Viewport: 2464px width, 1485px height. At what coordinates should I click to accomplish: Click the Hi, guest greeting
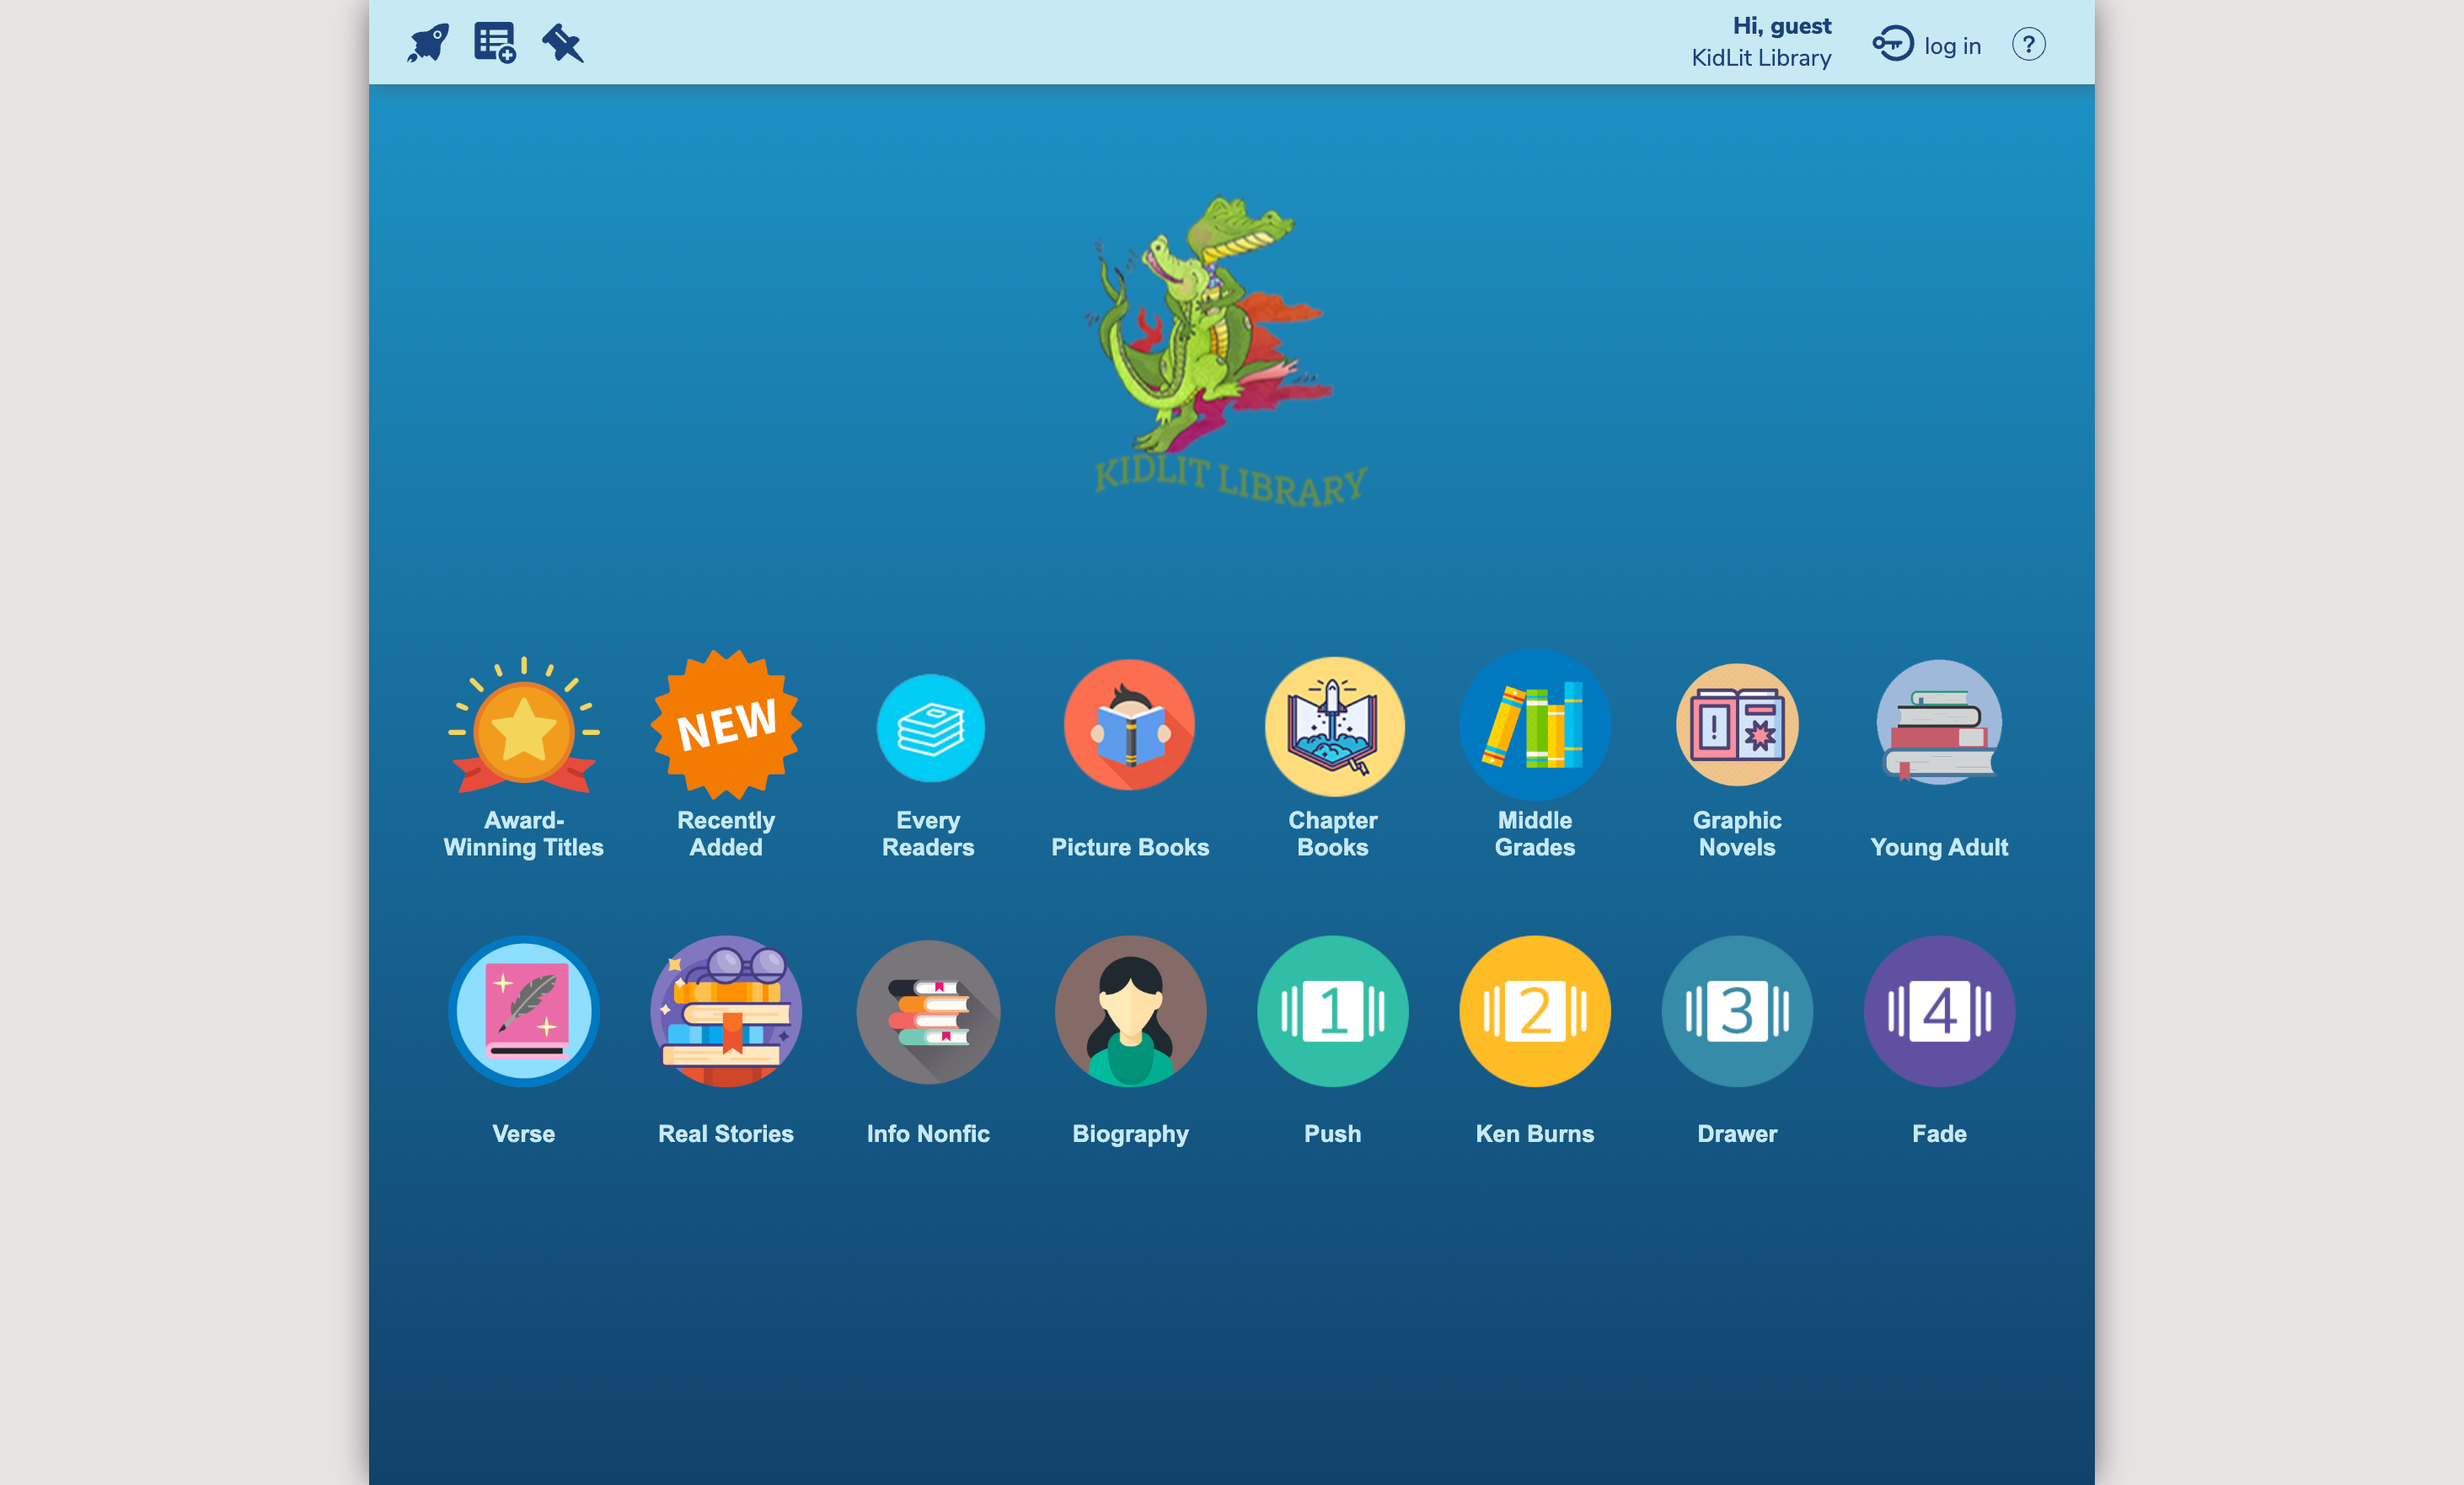pyautogui.click(x=1782, y=26)
